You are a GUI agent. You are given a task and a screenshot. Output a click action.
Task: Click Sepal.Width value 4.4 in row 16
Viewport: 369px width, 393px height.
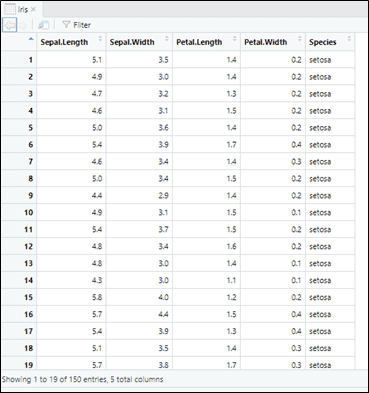tap(163, 314)
